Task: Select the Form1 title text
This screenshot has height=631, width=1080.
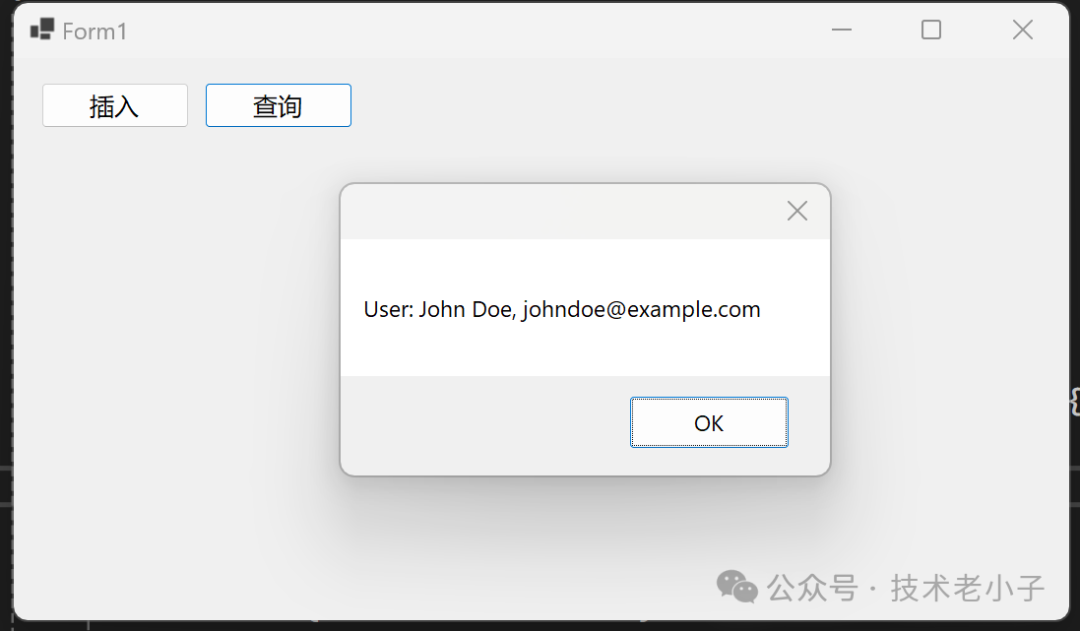Action: click(94, 32)
